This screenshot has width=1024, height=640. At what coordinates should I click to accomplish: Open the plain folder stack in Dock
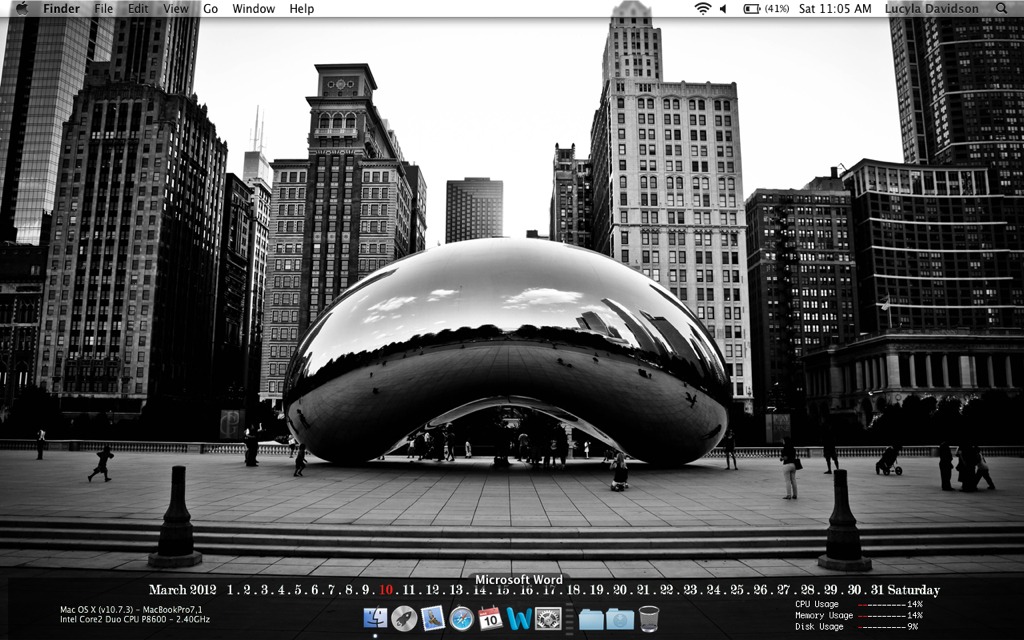pos(591,618)
